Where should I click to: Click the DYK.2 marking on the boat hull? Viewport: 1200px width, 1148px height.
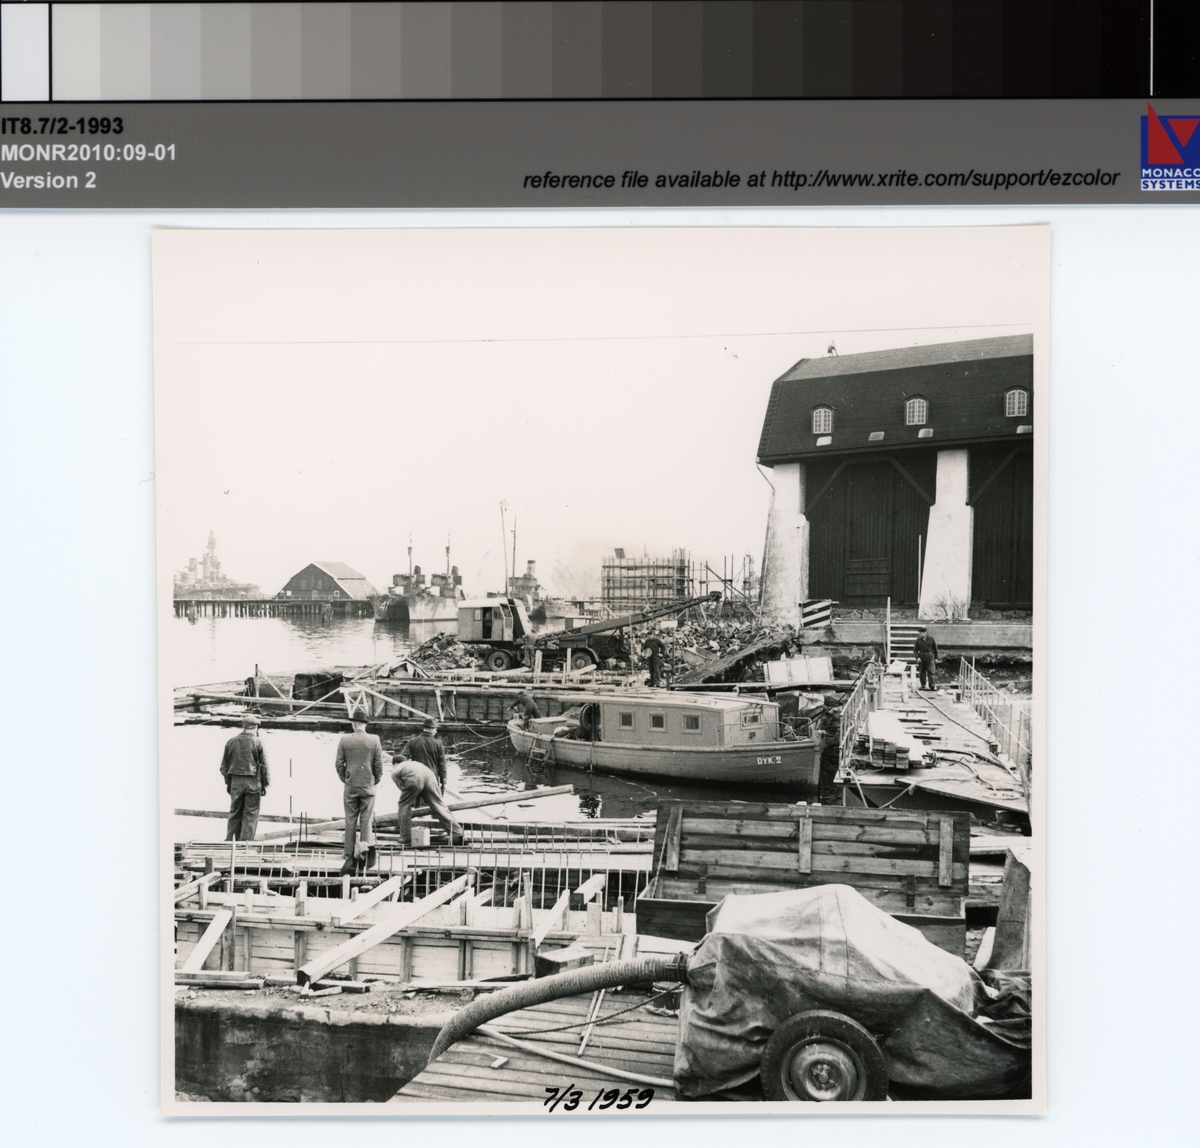768,760
